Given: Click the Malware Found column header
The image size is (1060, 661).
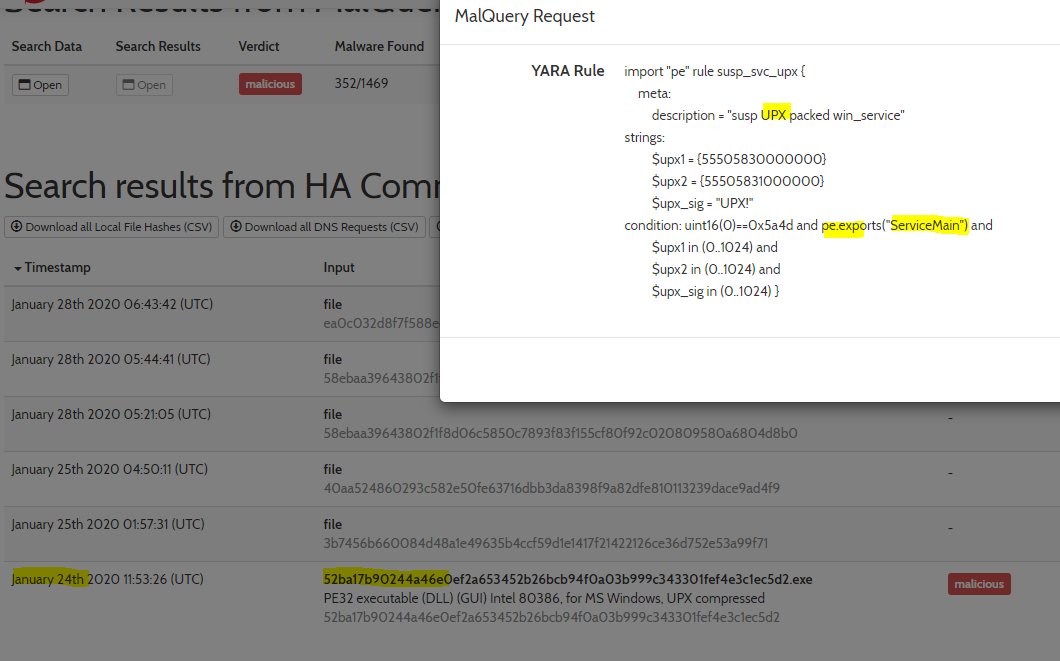Looking at the screenshot, I should [379, 46].
